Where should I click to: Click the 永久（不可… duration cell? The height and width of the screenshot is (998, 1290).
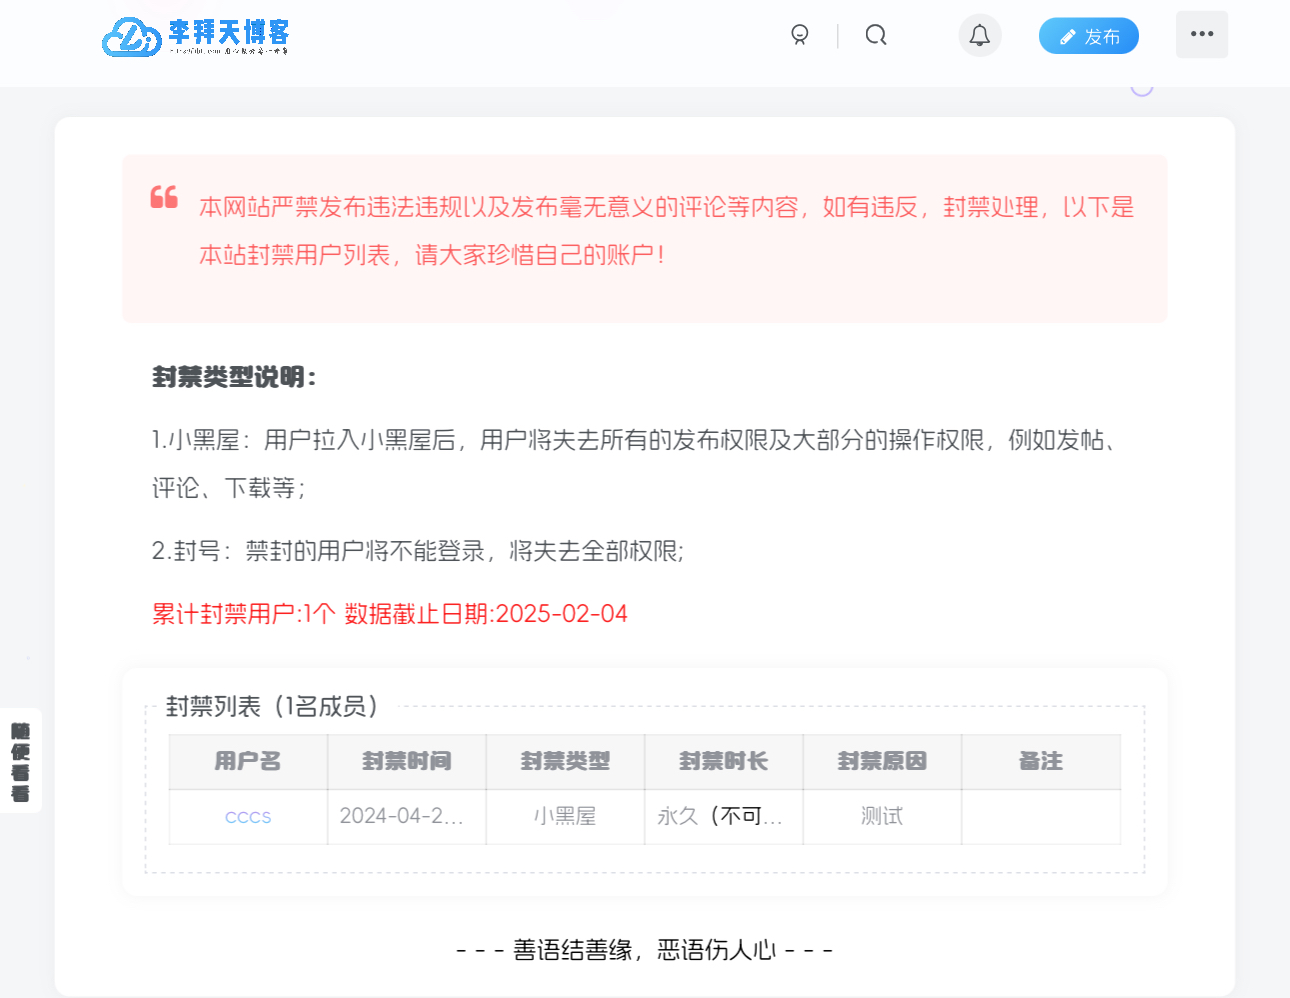pyautogui.click(x=724, y=817)
